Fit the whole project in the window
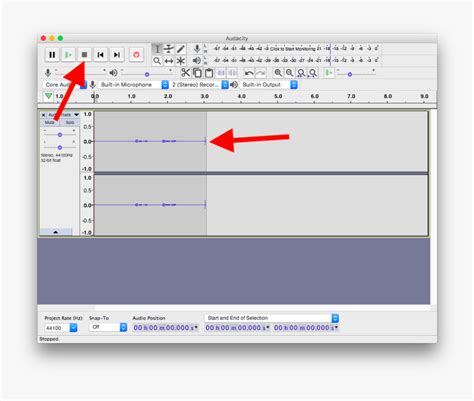This screenshot has height=401, width=474. point(313,73)
